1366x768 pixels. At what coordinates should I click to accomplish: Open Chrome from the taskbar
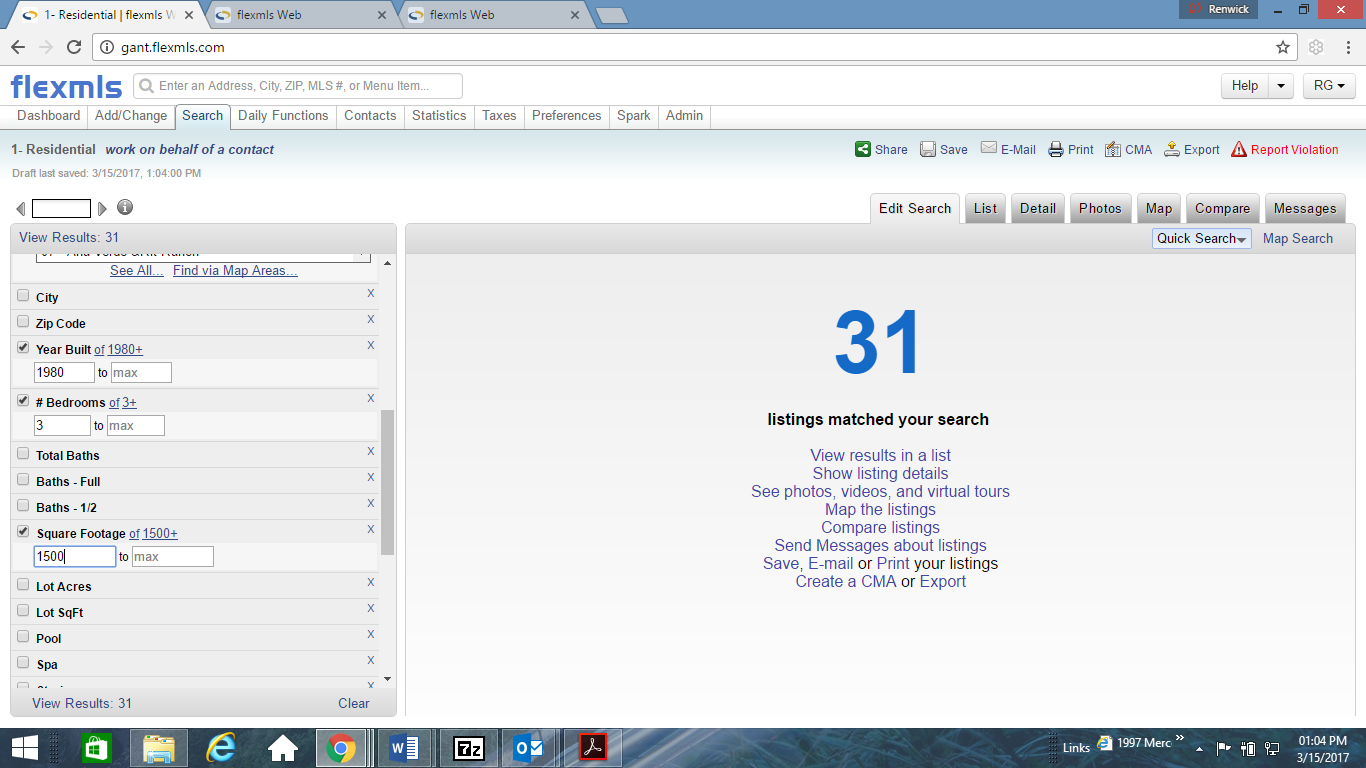point(341,748)
